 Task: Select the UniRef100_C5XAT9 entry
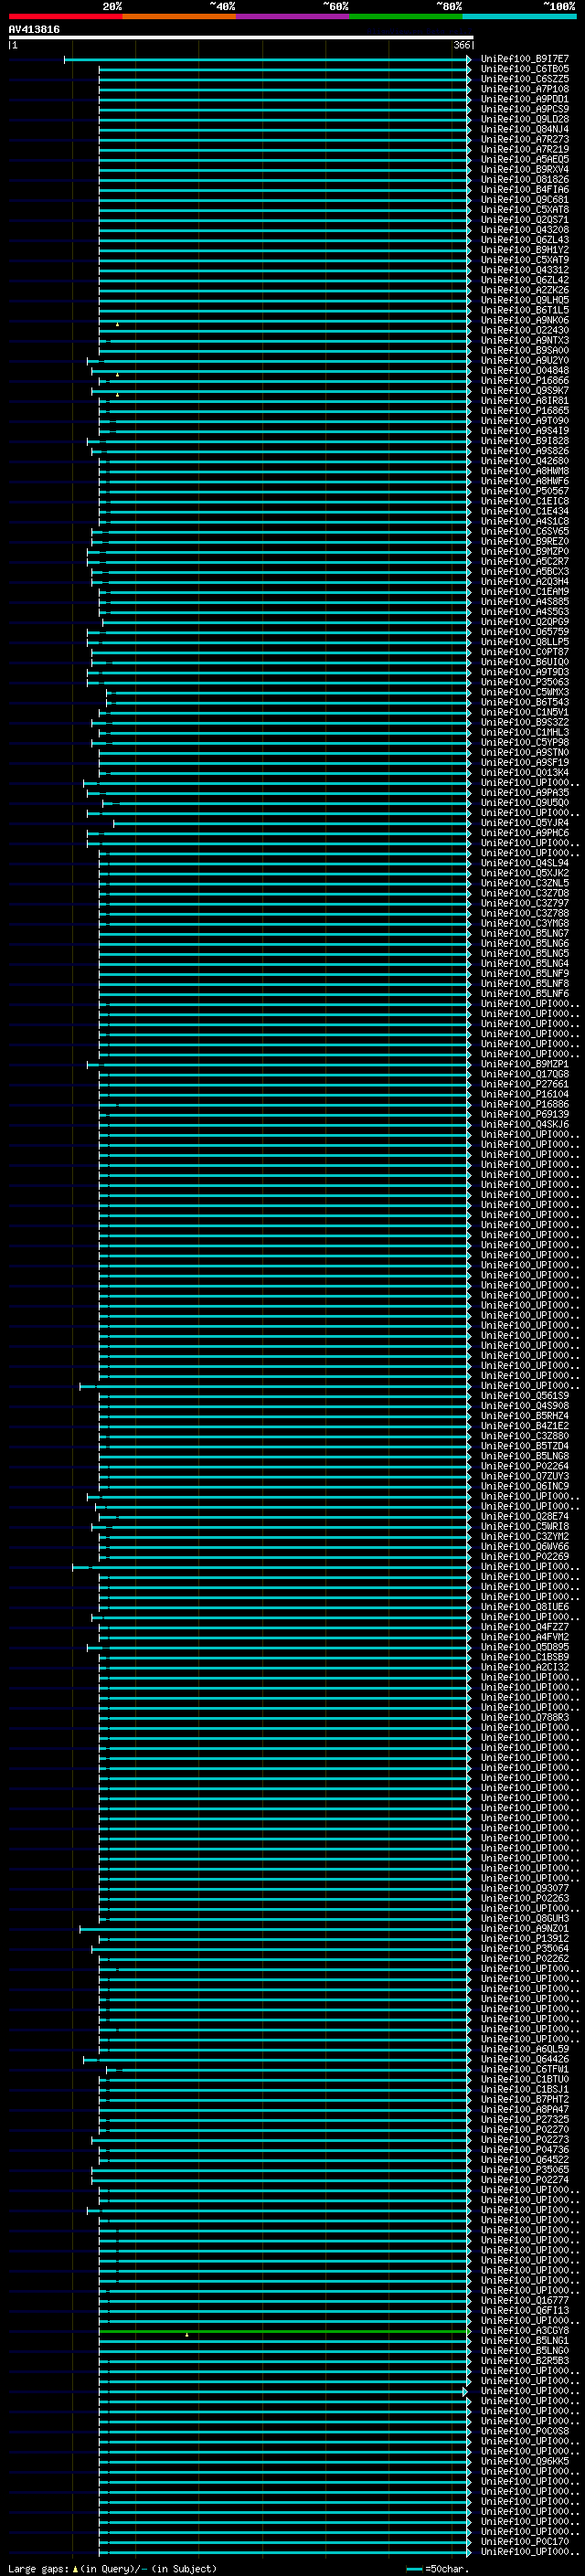[524, 261]
